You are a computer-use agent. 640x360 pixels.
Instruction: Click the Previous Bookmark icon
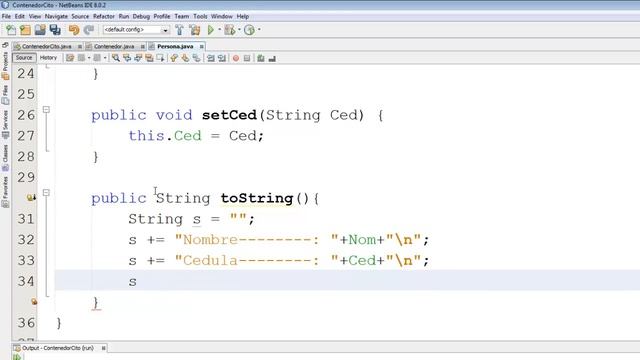[x=174, y=58]
